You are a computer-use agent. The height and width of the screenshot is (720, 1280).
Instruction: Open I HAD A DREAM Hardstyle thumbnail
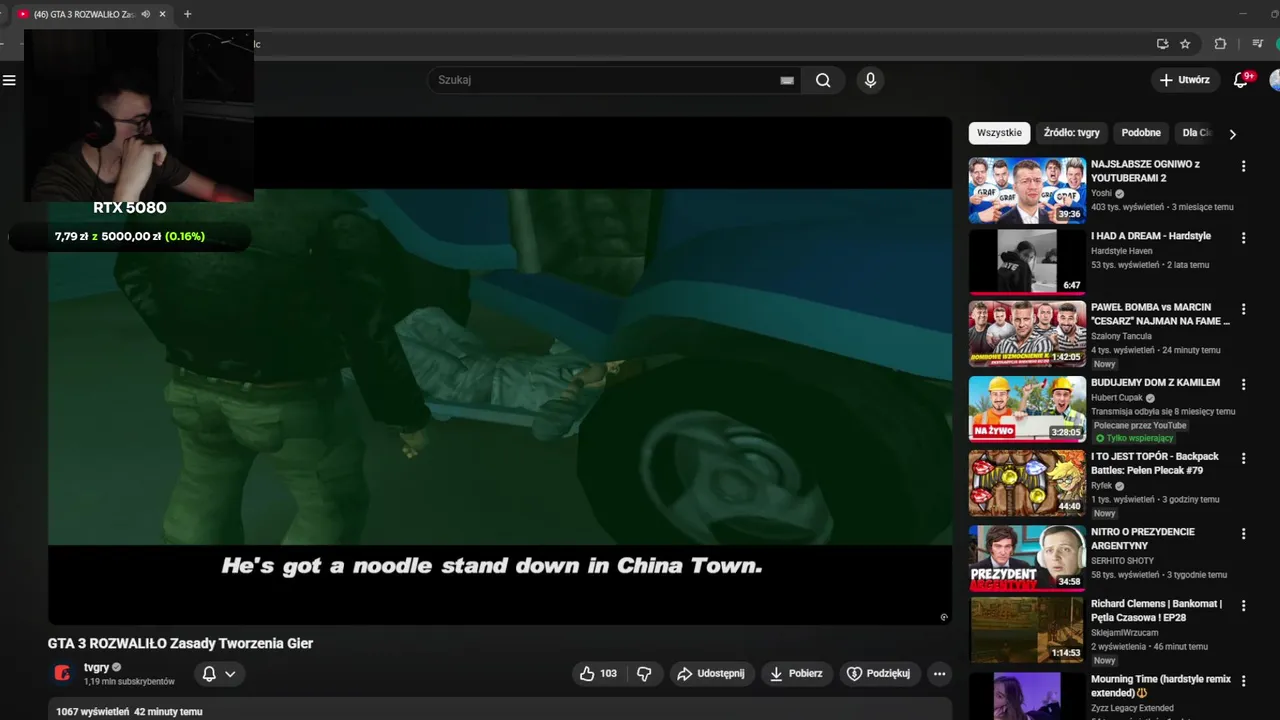click(1027, 262)
